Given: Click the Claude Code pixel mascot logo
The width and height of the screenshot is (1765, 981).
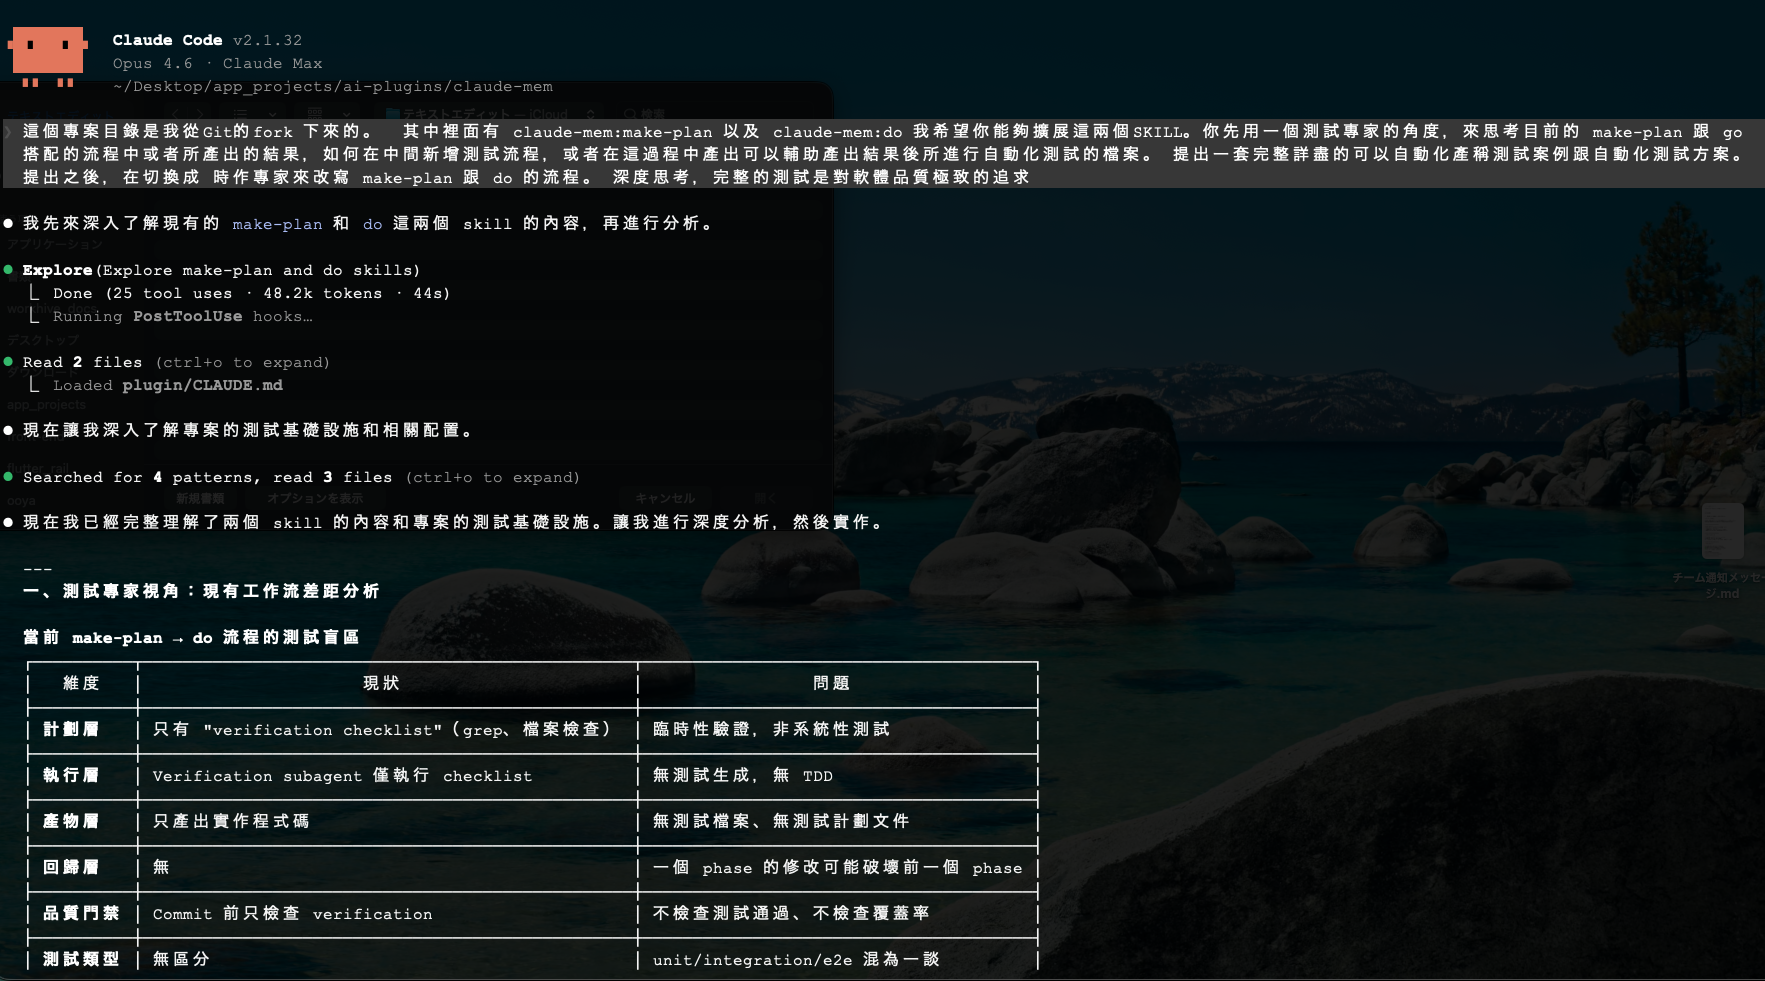Looking at the screenshot, I should 47,55.
